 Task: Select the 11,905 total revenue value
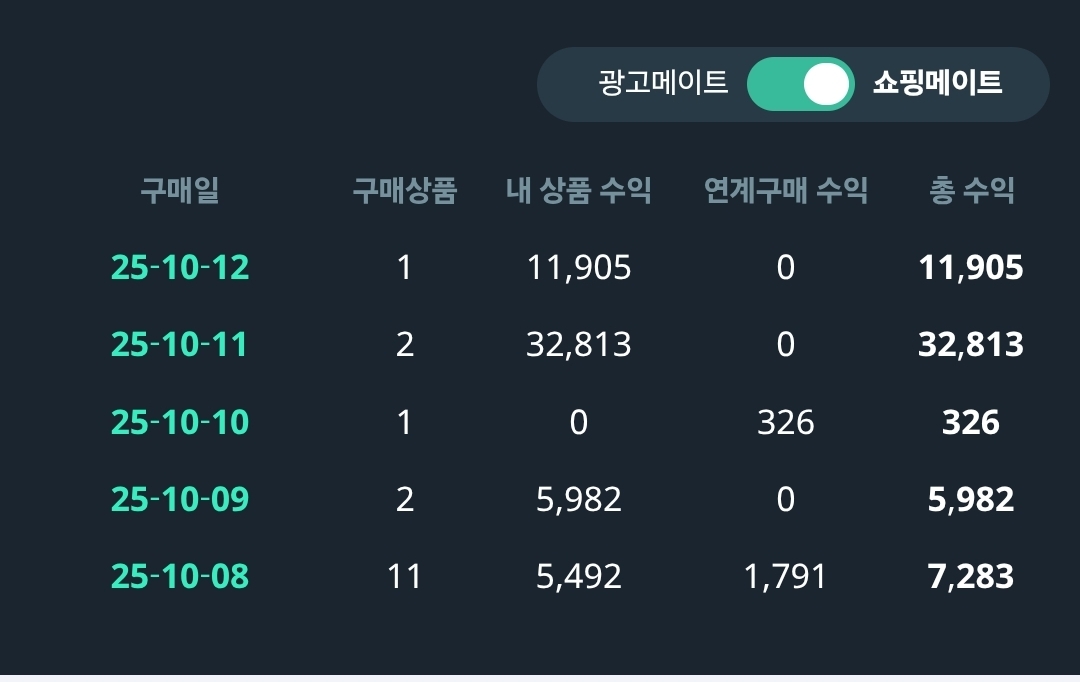[971, 266]
